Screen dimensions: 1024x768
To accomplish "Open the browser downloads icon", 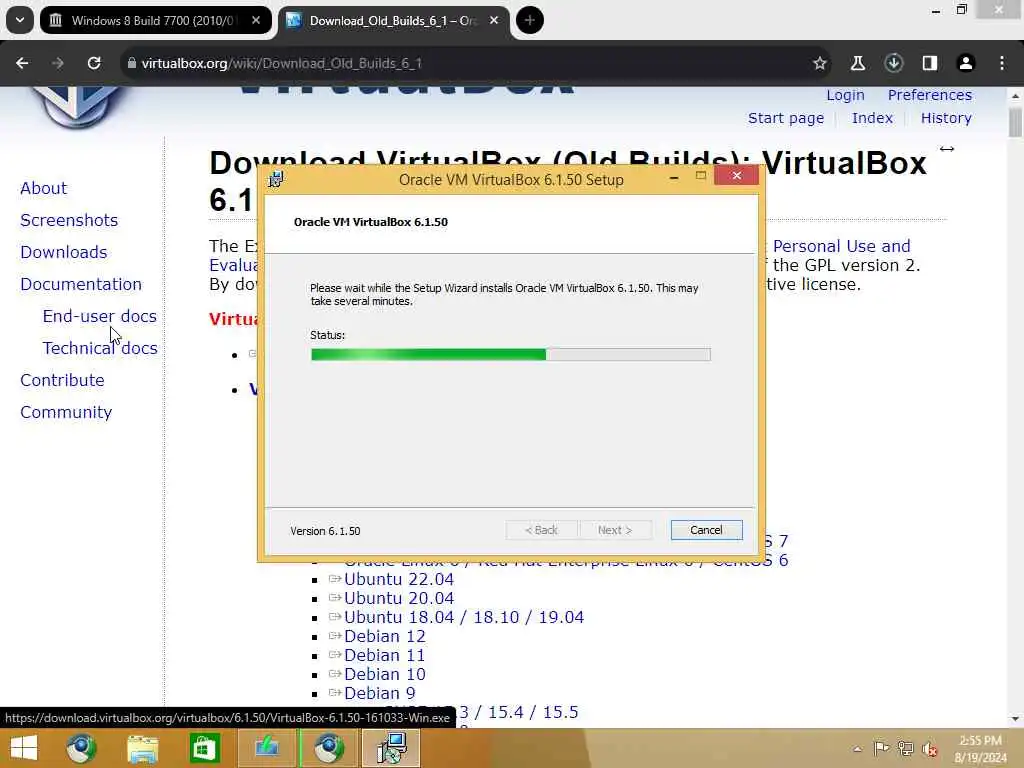I will 893,63.
